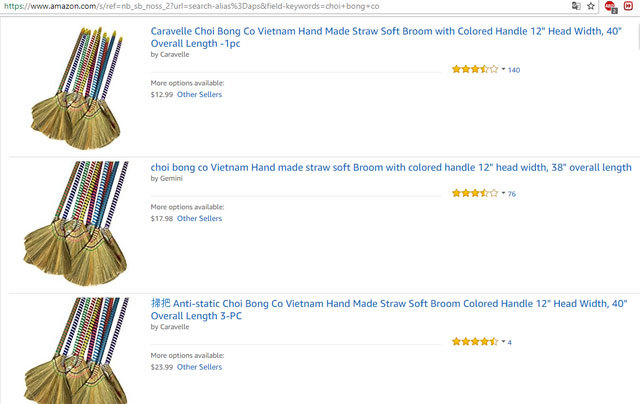The height and width of the screenshot is (404, 640).
Task: Click Other Sellers next to the $12.99 price
Action: point(199,95)
